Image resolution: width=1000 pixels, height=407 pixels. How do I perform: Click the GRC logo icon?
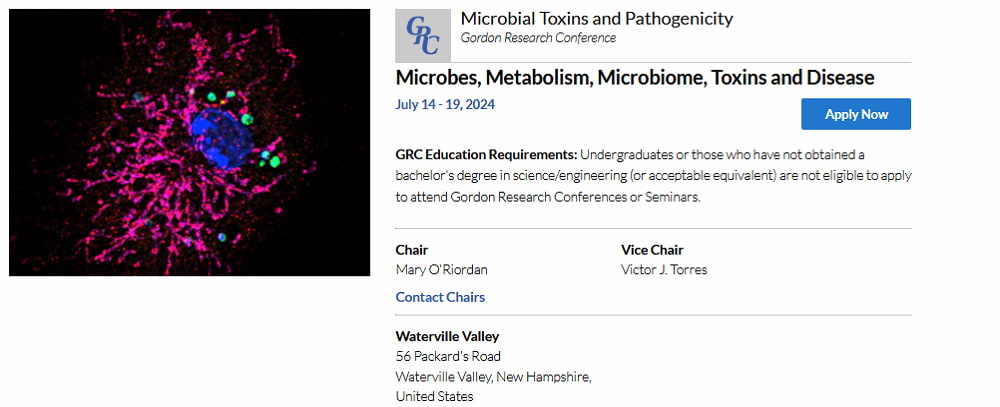423,36
